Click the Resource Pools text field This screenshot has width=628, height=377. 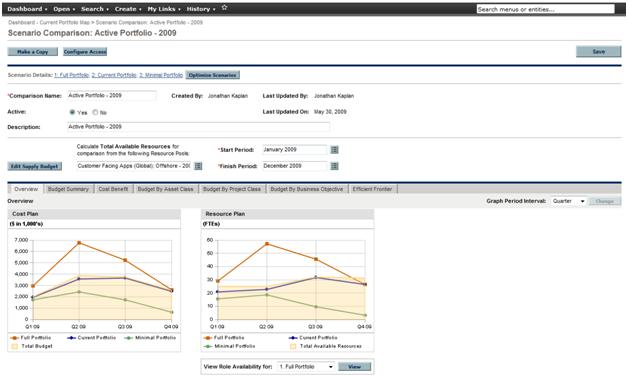click(134, 166)
